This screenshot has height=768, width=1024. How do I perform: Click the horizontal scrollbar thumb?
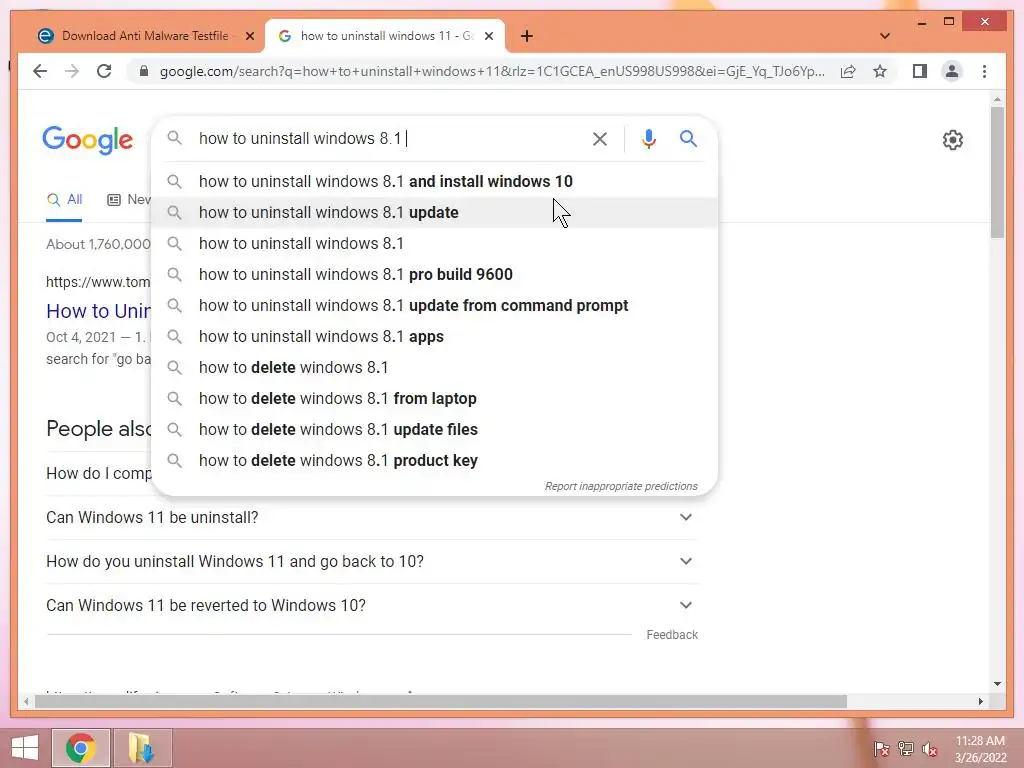tap(441, 701)
